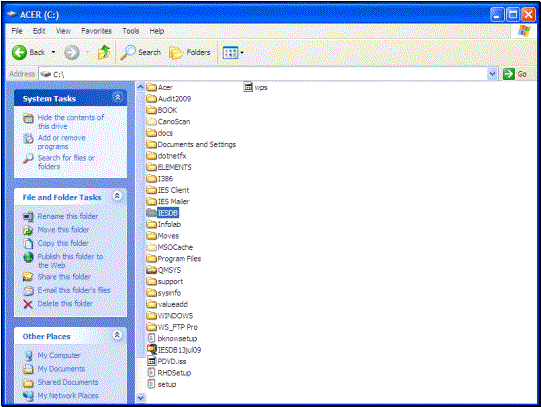Screen dimensions: 541x407
Task: Select the IESDB13jul09 file icon
Action: [x=152, y=349]
